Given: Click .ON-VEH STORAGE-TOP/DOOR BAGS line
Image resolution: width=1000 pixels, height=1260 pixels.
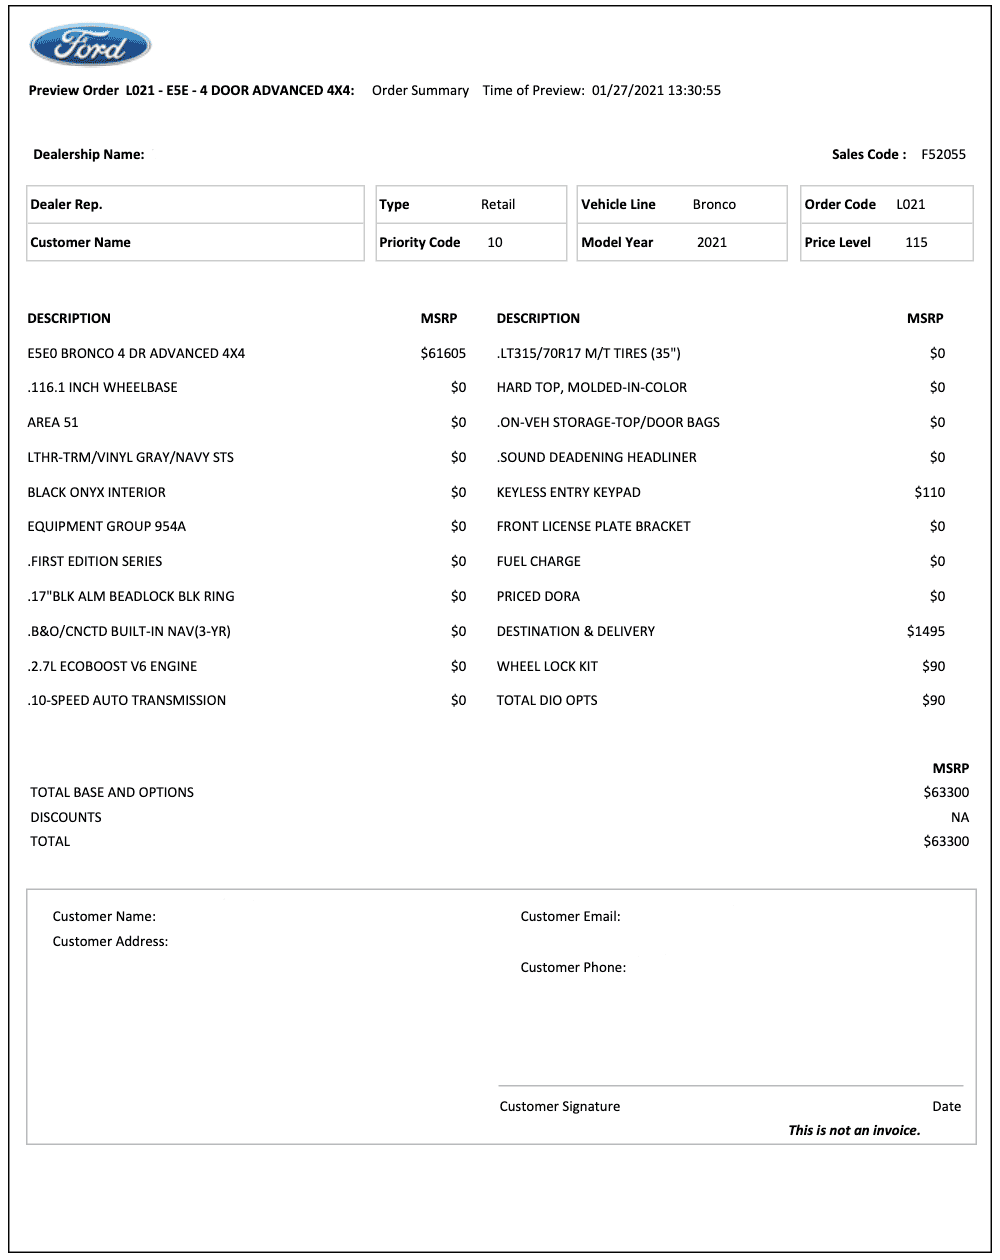Looking at the screenshot, I should [x=608, y=422].
